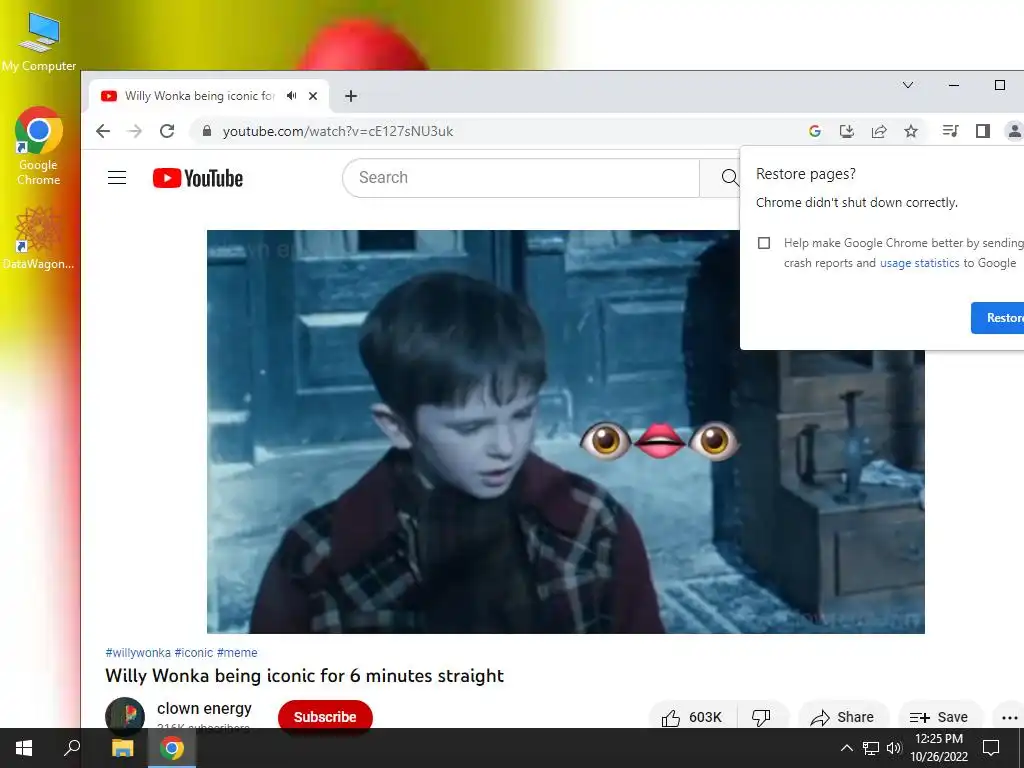Open media controls icon in toolbar

tap(950, 131)
